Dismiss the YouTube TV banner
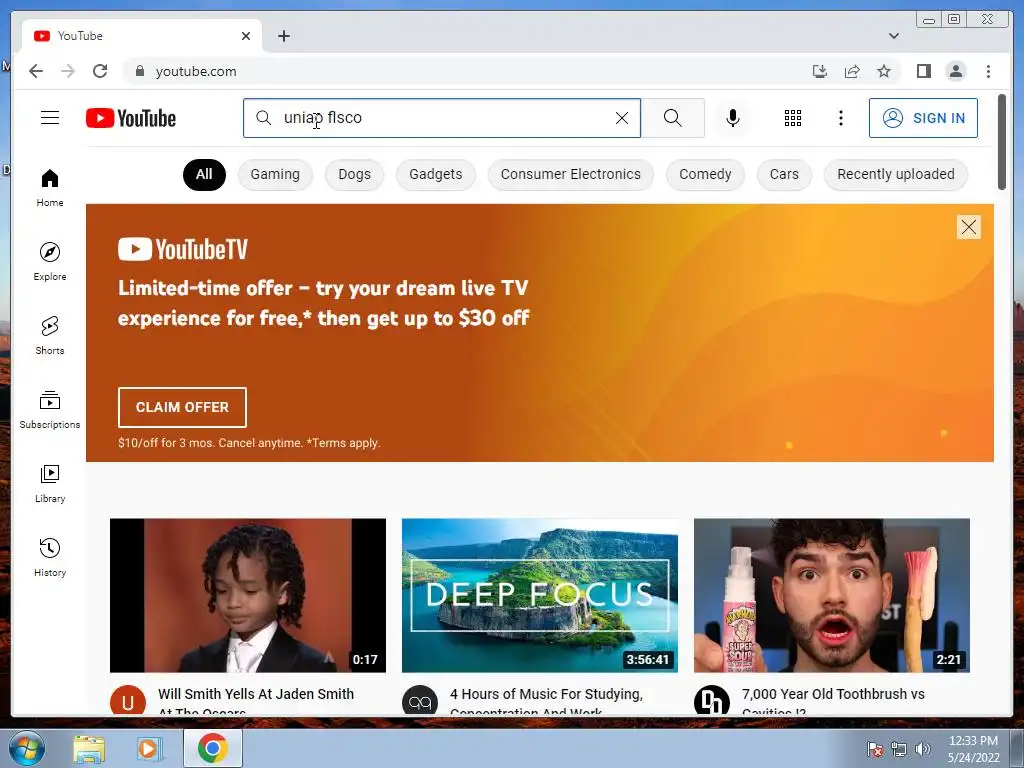 (x=968, y=227)
